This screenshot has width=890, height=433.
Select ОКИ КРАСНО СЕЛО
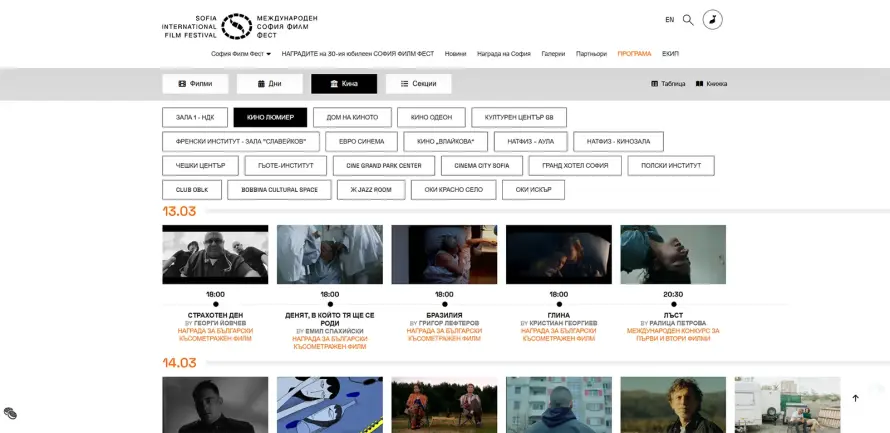pyautogui.click(x=454, y=190)
